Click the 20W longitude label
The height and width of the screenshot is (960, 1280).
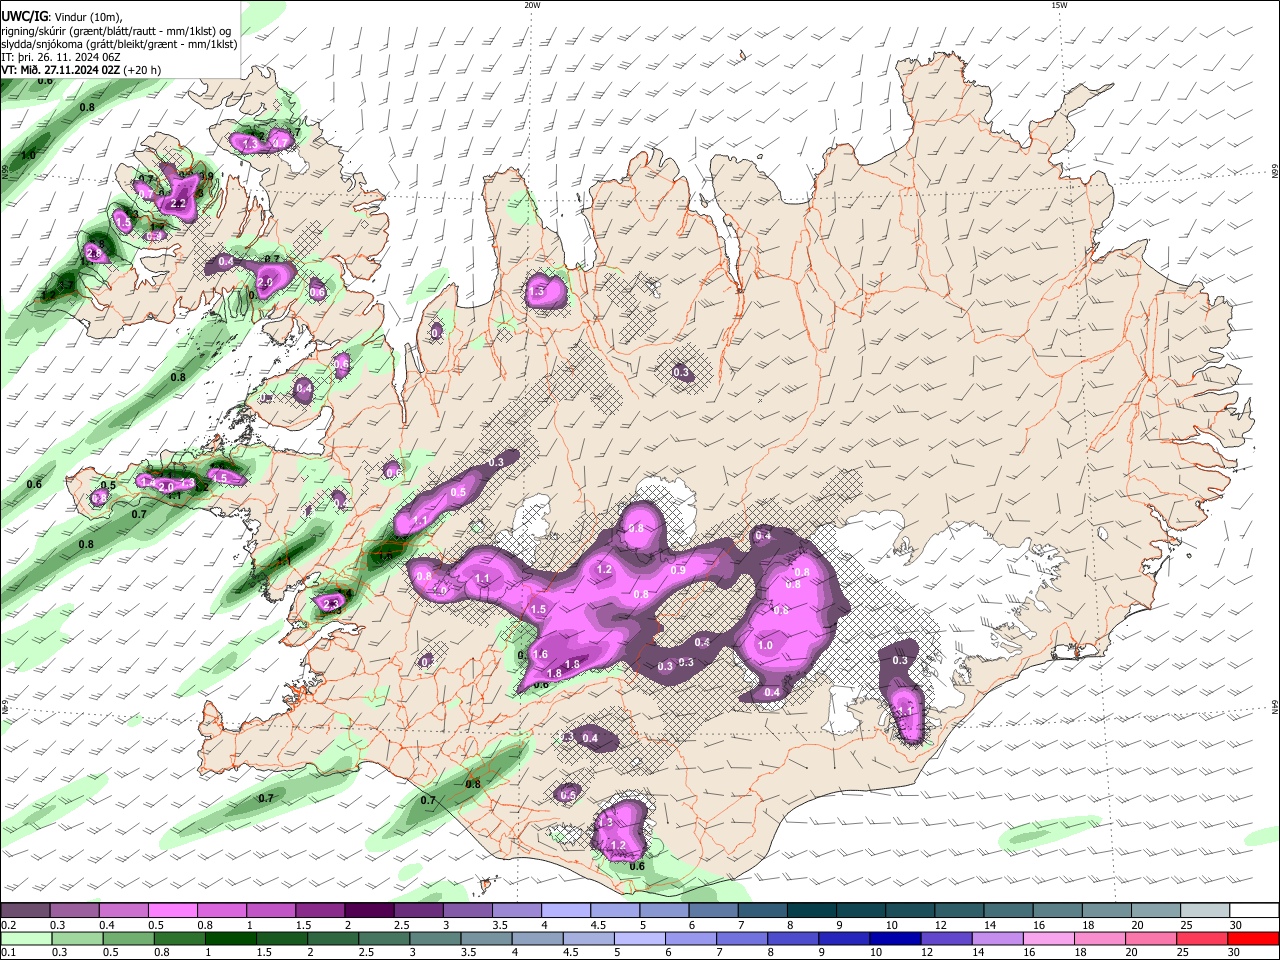[x=532, y=5]
